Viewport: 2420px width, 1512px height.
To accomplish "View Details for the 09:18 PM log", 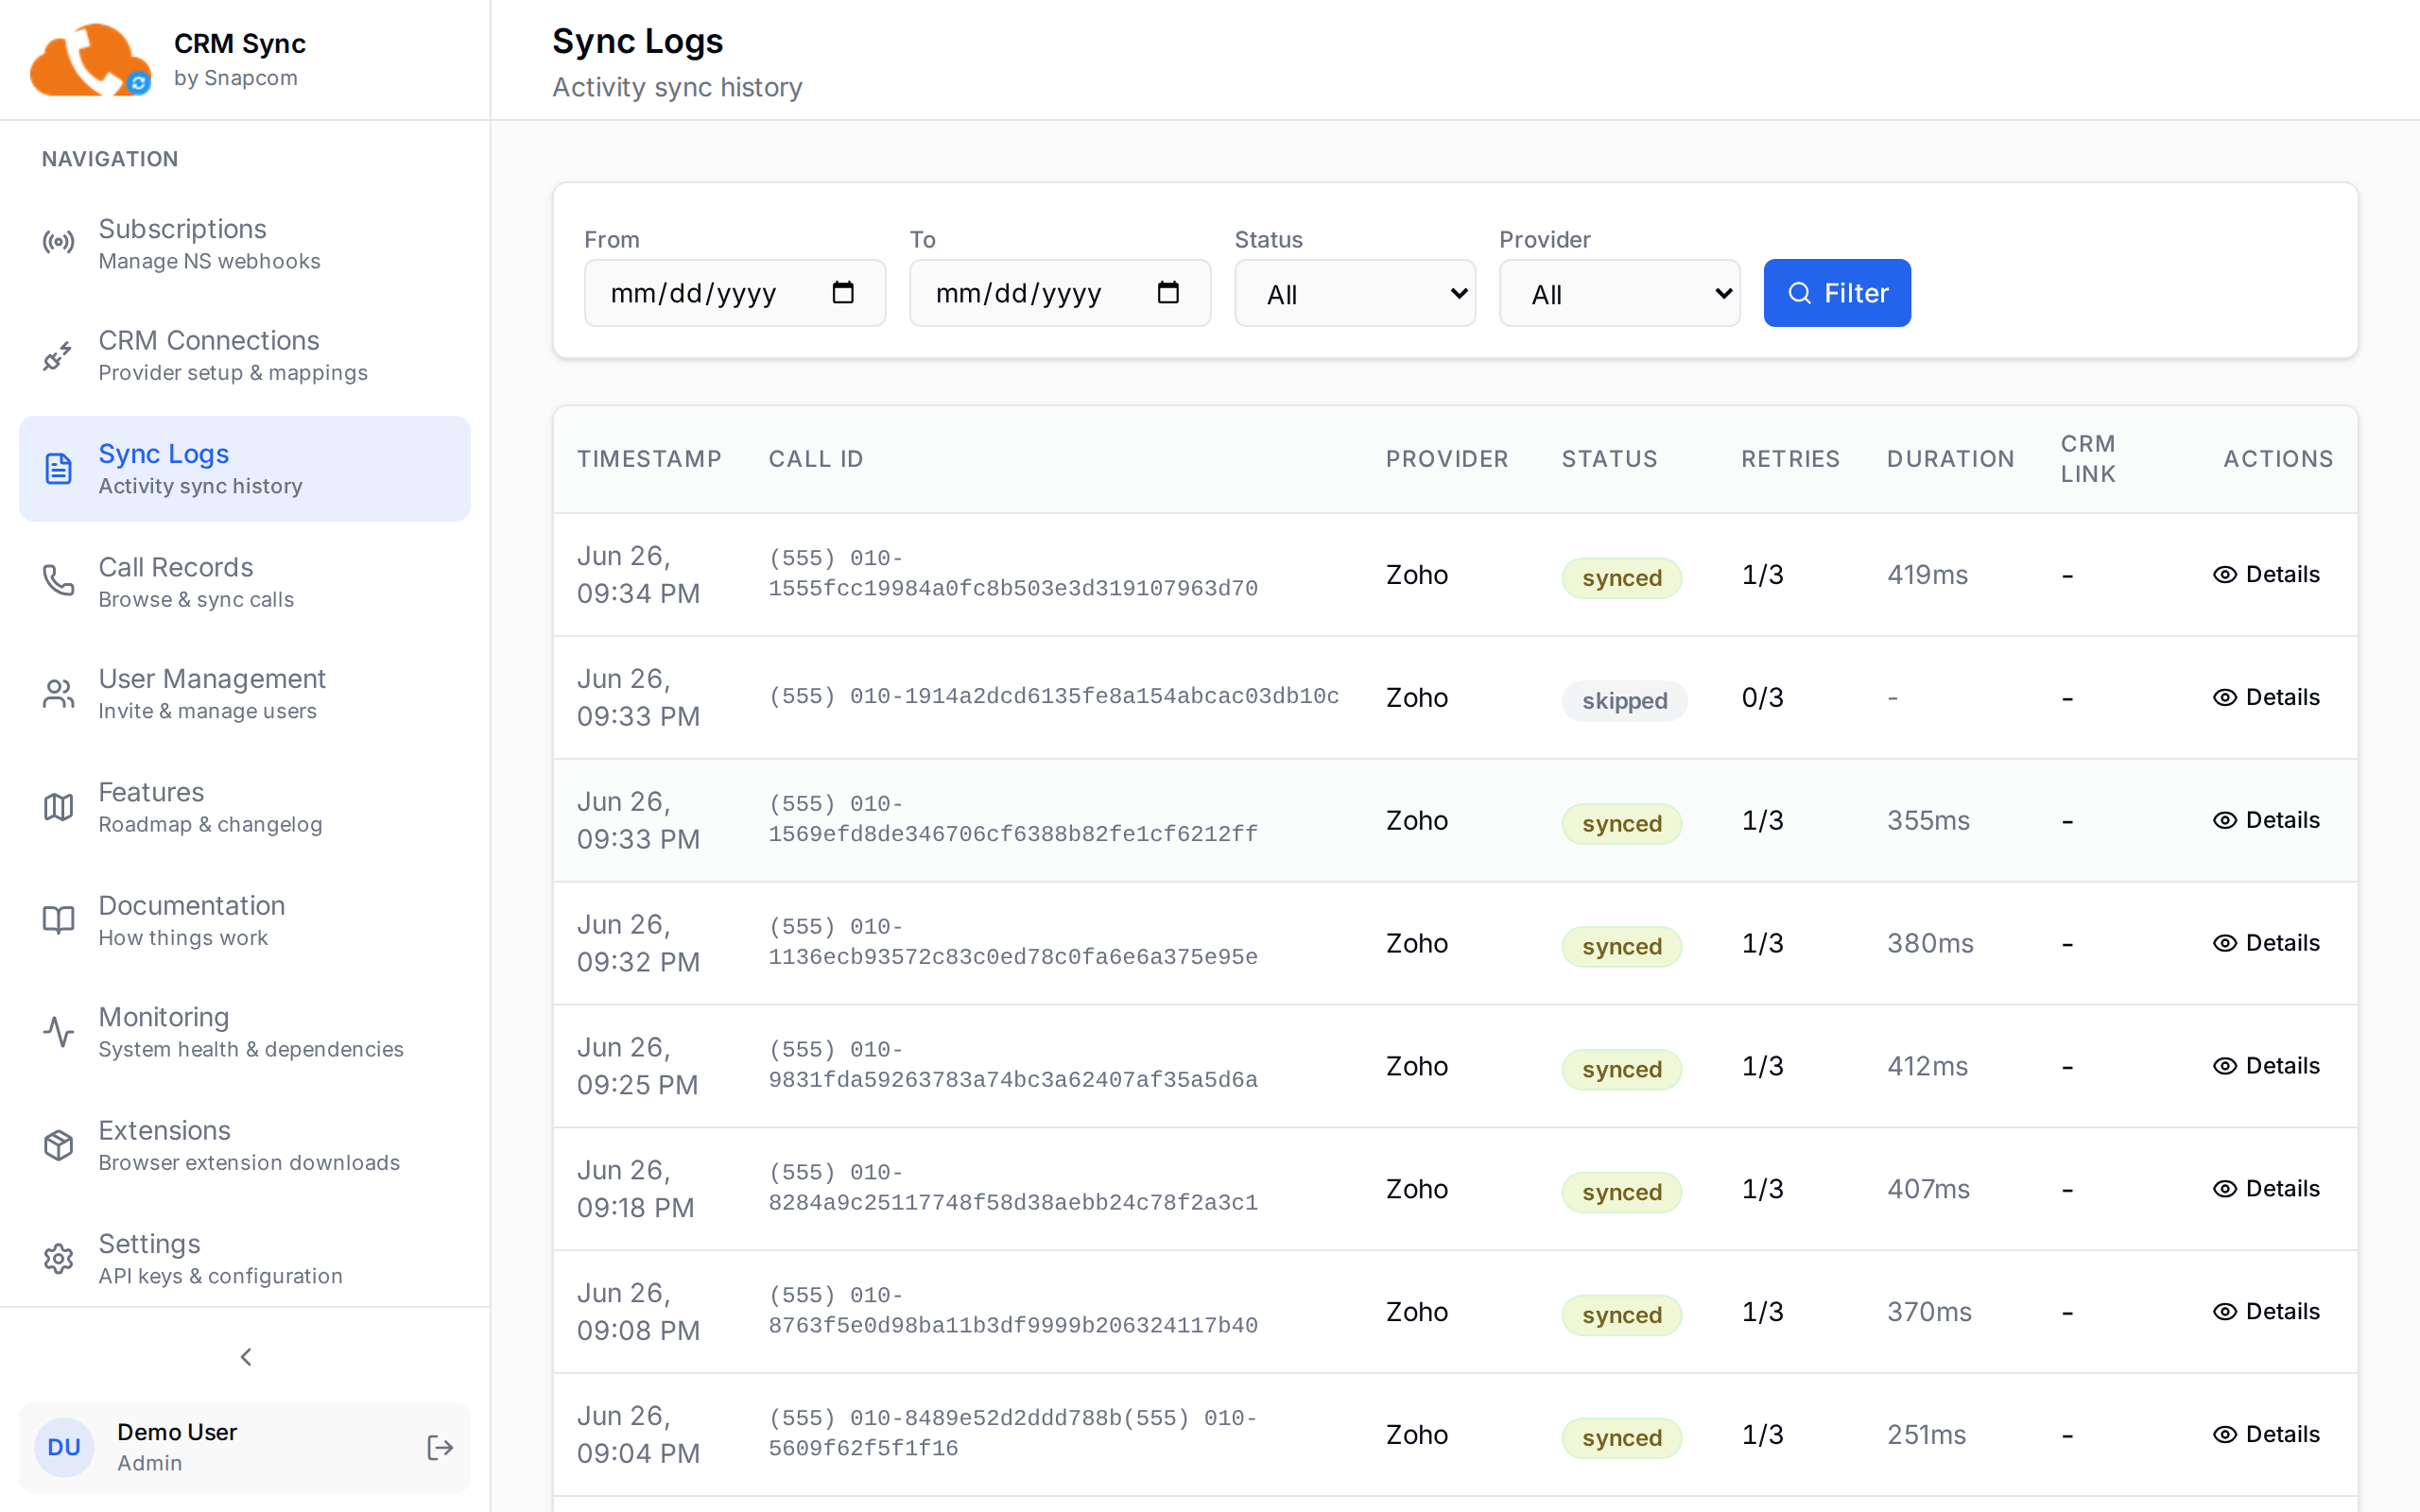I will [2266, 1189].
